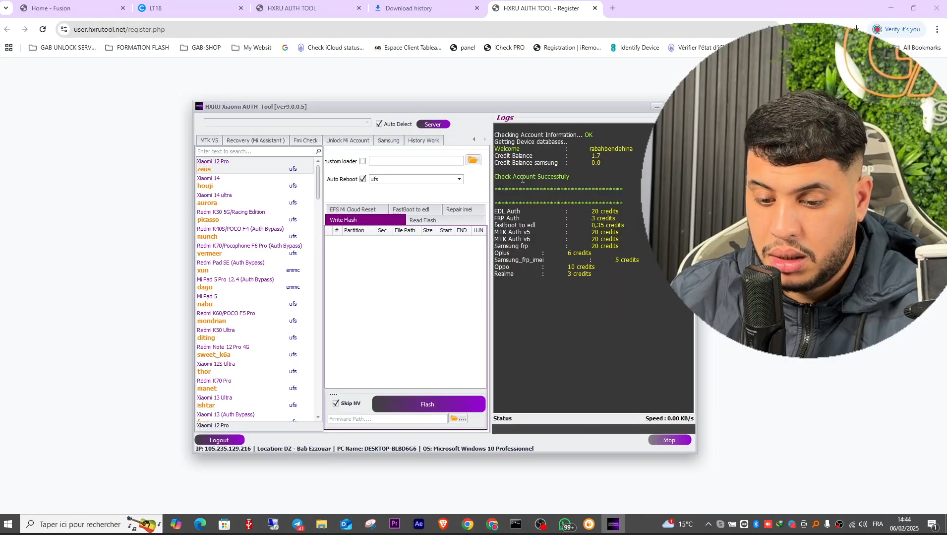Image resolution: width=947 pixels, height=535 pixels.
Task: Open the Windows Start menu
Action: (8, 524)
